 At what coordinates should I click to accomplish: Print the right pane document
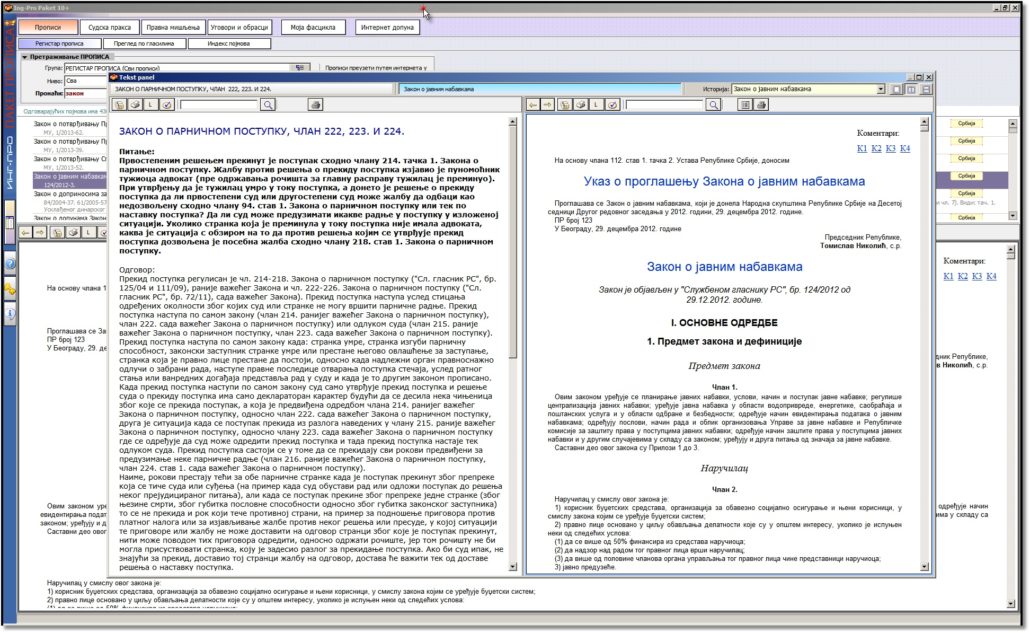click(x=761, y=105)
